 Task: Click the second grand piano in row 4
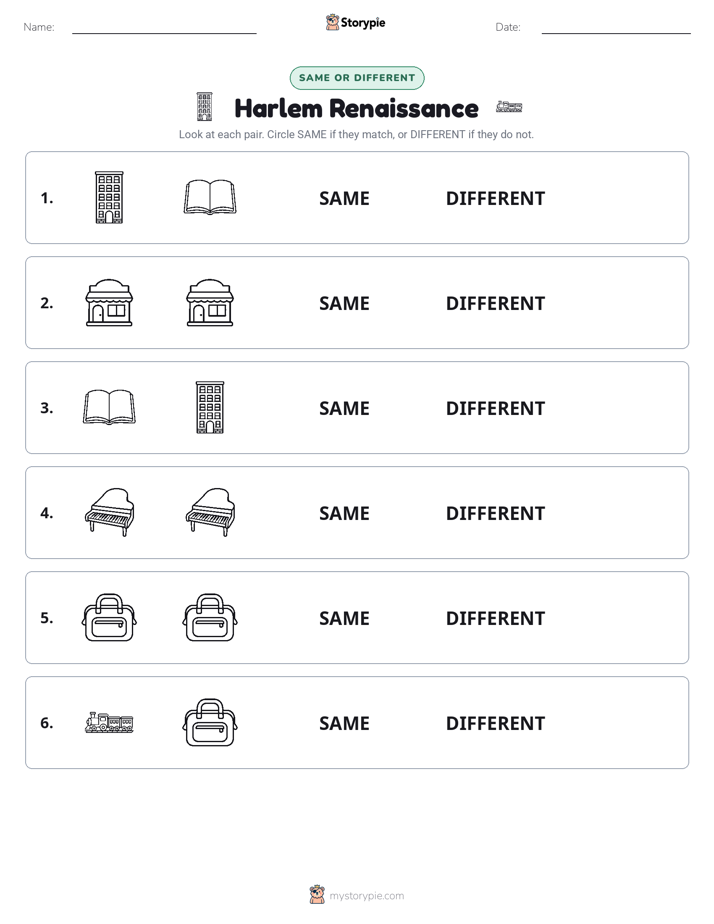[x=210, y=512]
